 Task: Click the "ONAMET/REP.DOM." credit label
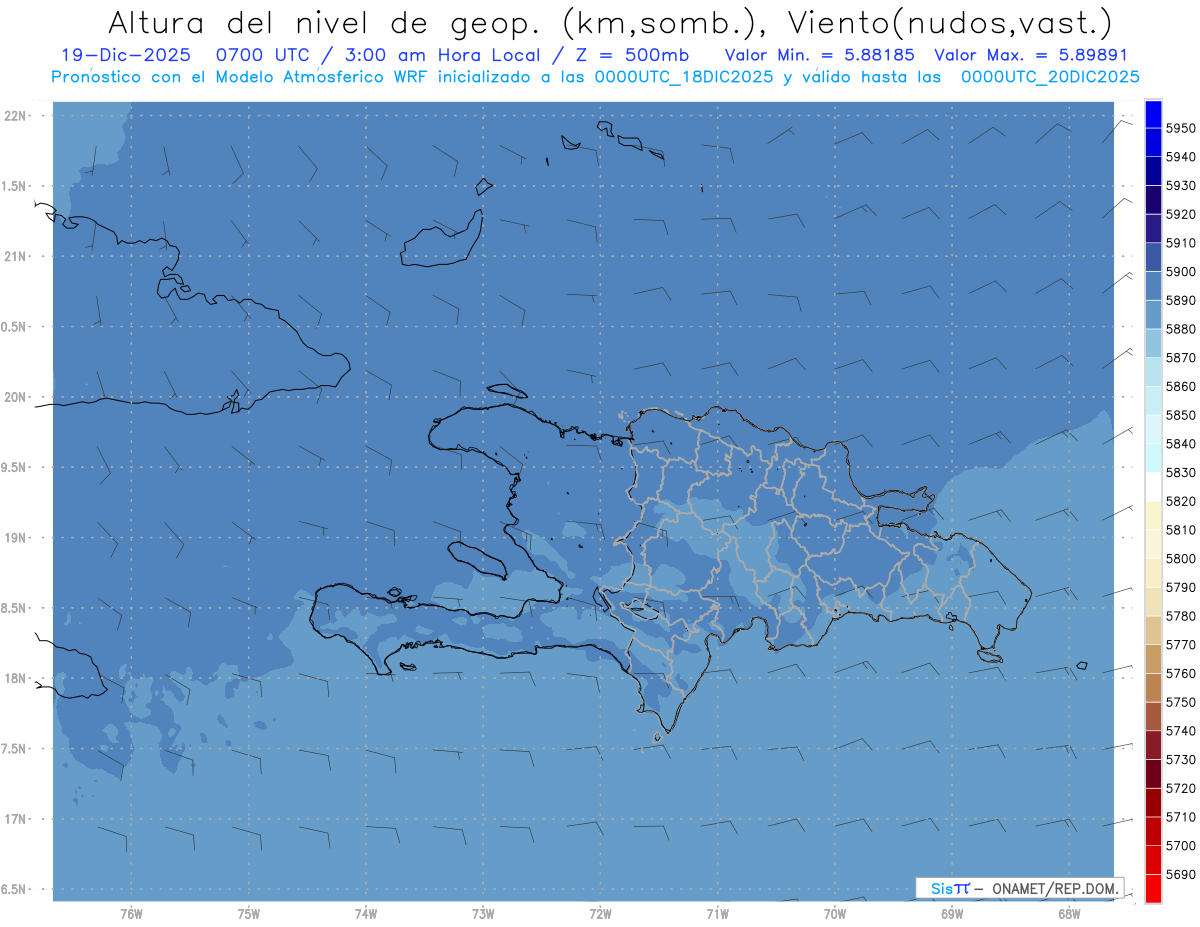pyautogui.click(x=1055, y=888)
